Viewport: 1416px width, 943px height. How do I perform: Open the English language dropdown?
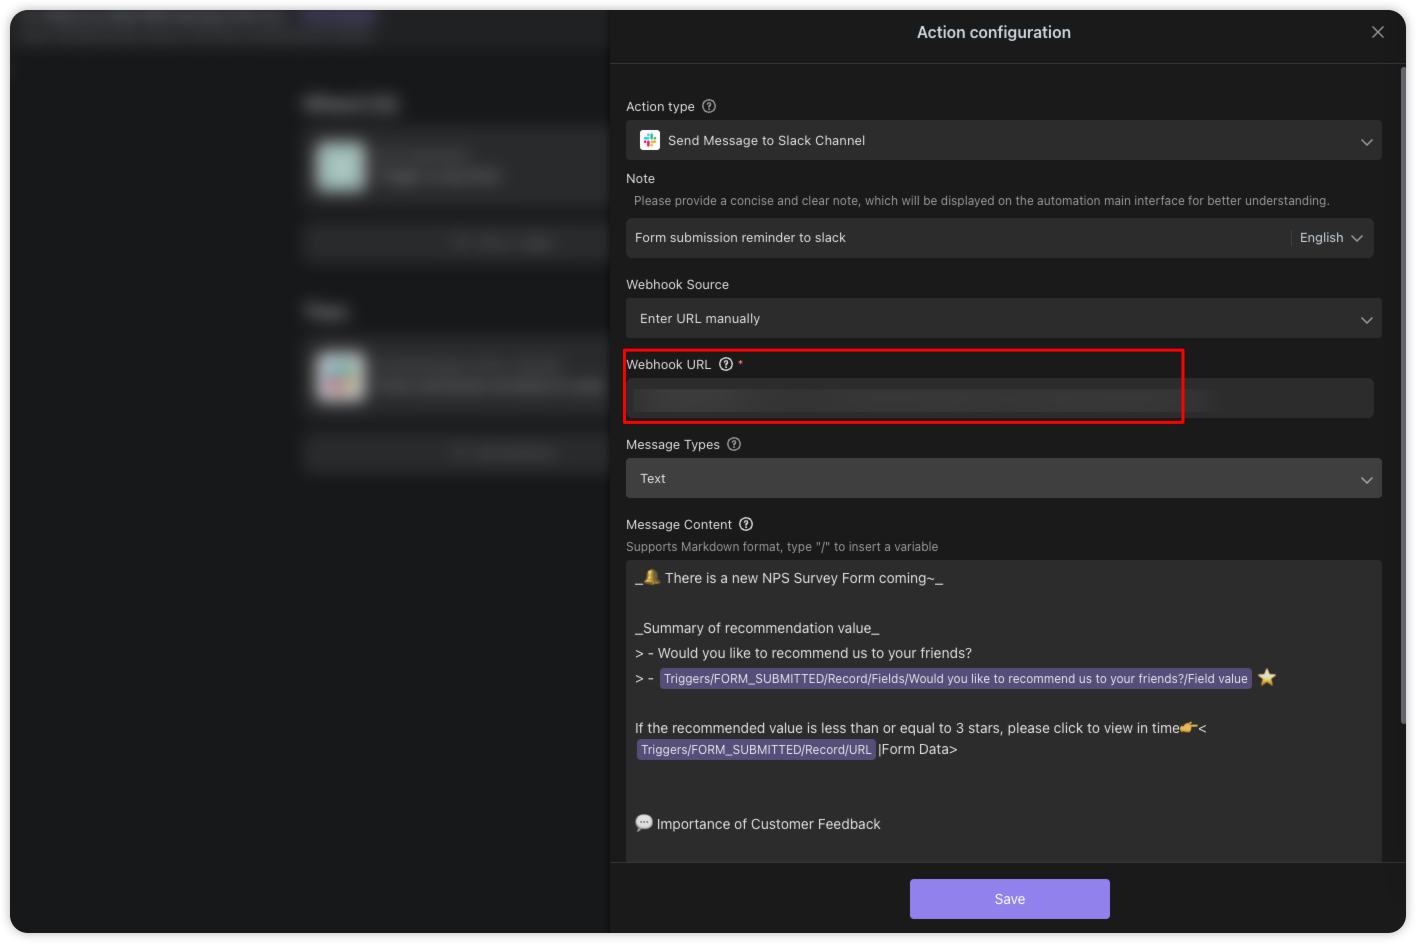click(1331, 238)
